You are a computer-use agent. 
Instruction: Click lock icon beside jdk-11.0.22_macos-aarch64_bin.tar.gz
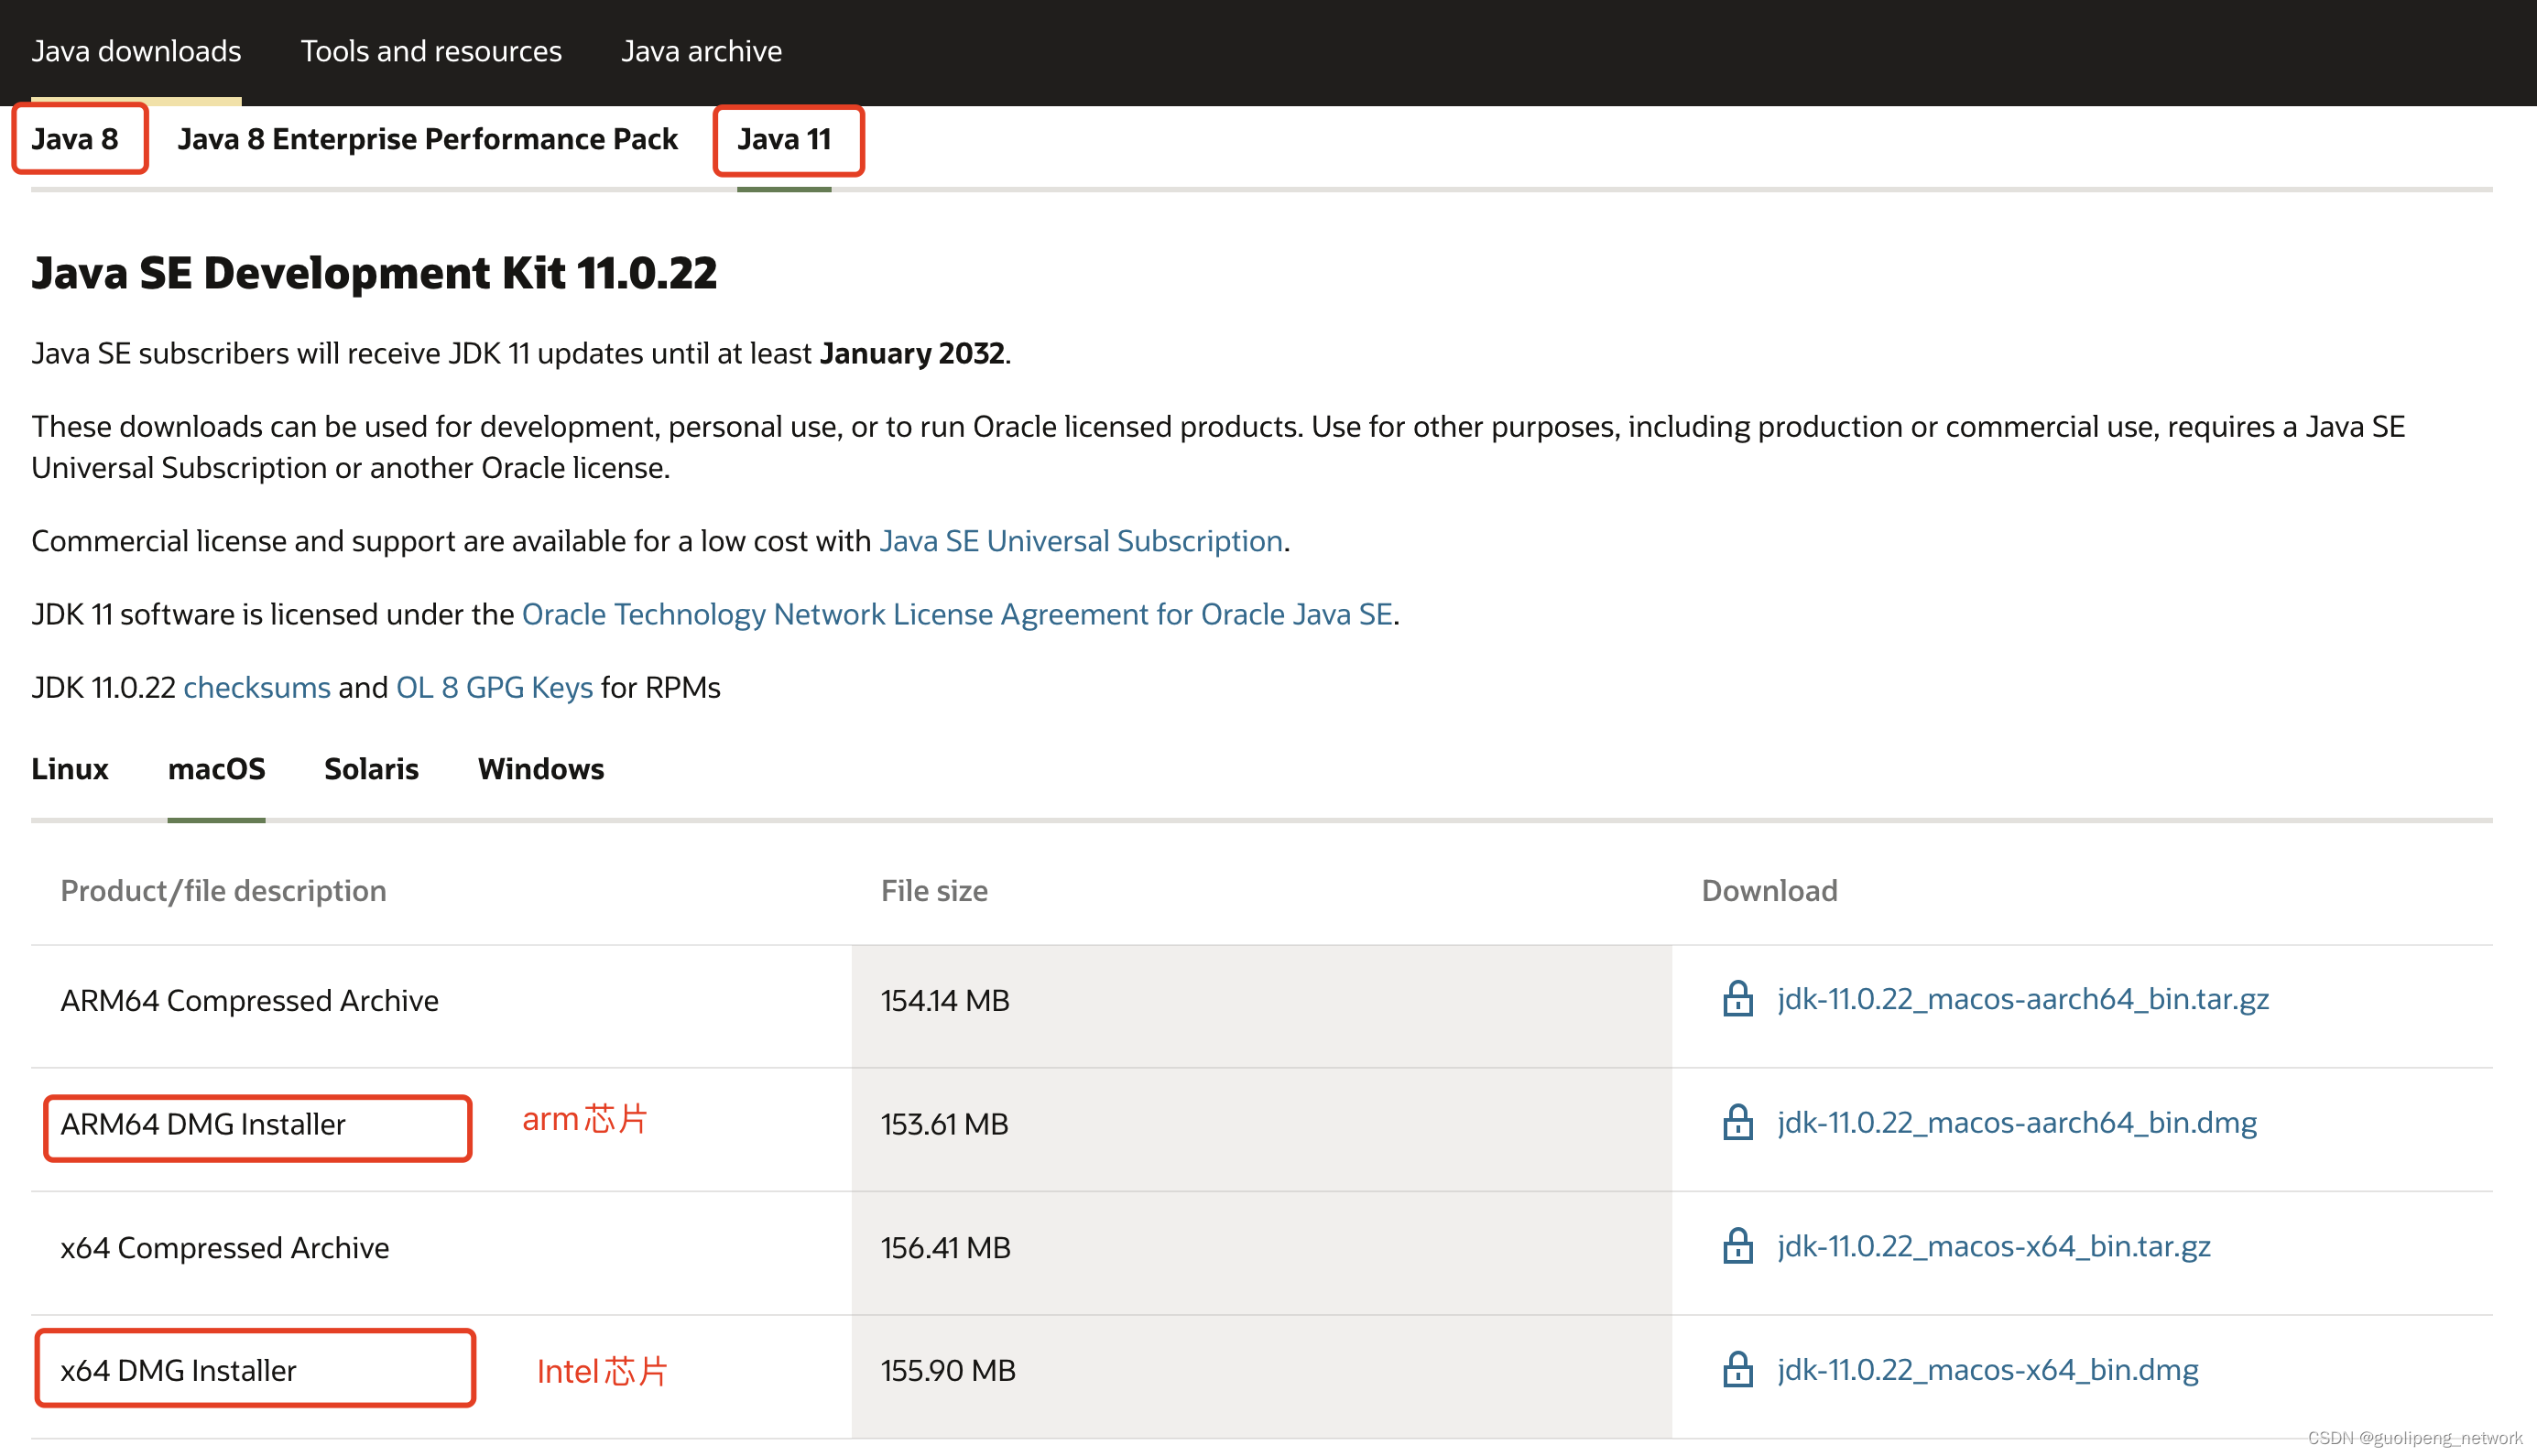pyautogui.click(x=1737, y=999)
